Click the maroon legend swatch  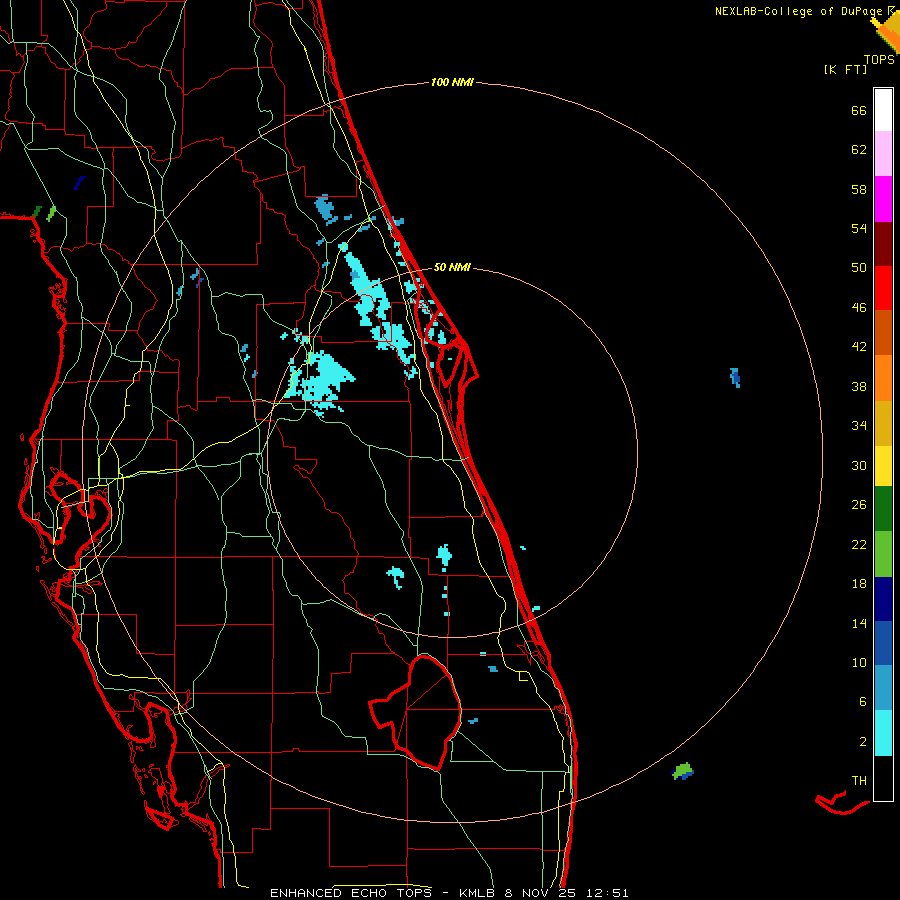tap(883, 244)
